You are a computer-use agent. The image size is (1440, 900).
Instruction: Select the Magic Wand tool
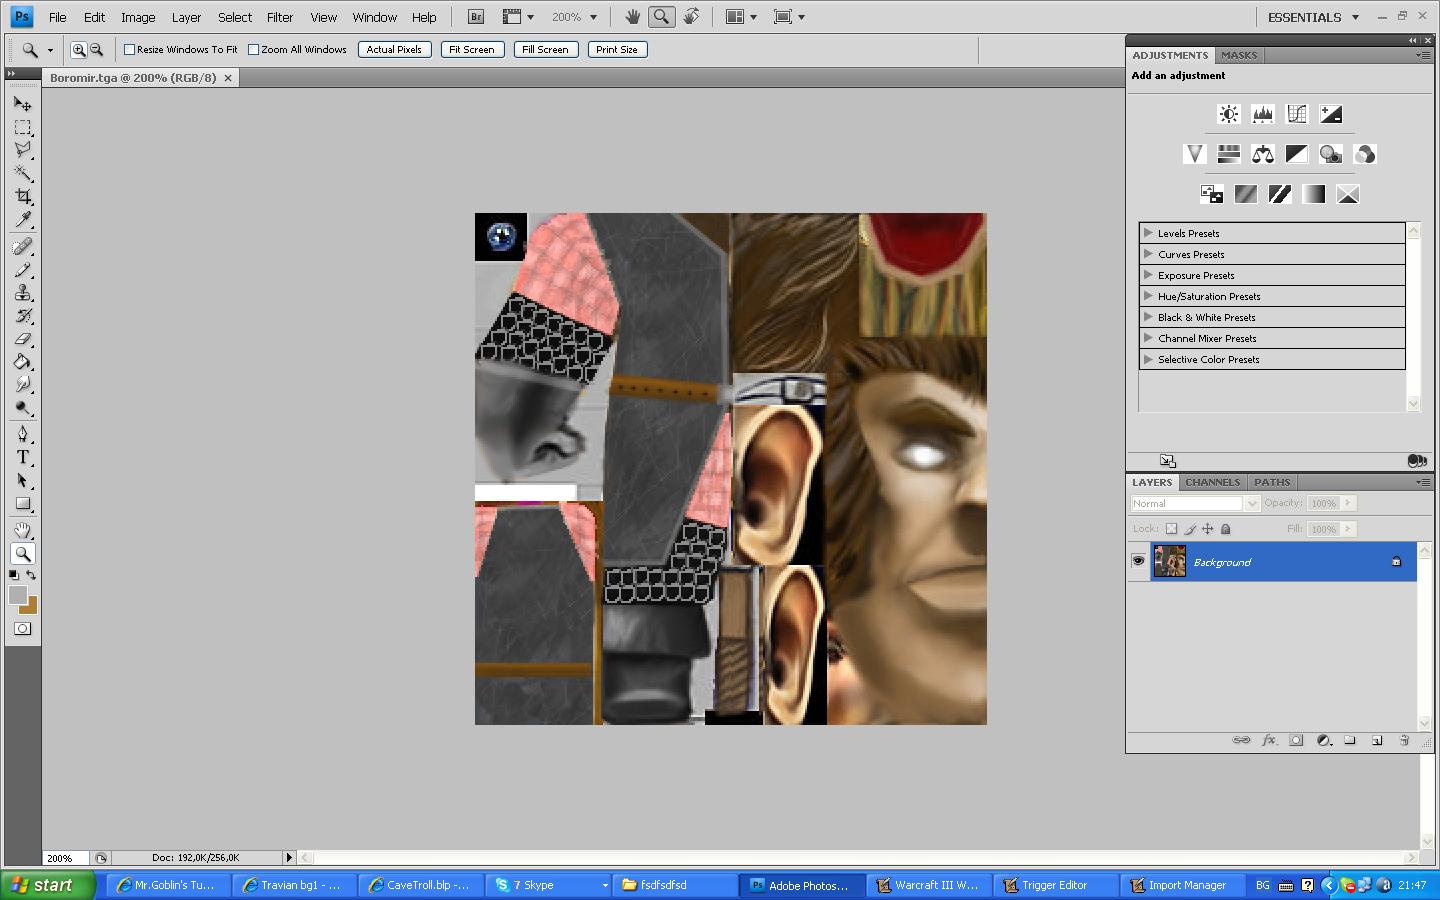[23, 173]
